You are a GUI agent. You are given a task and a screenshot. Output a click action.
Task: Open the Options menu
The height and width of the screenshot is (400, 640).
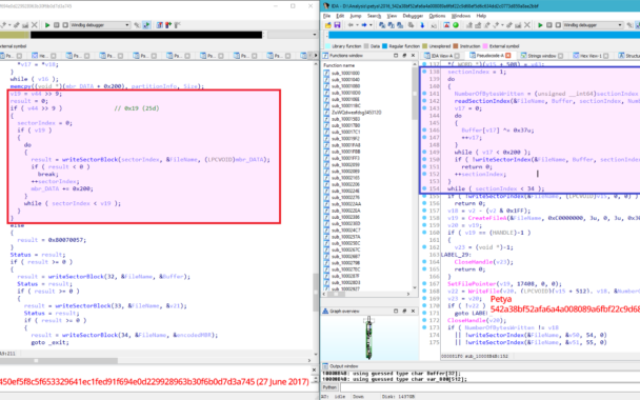coord(437,16)
